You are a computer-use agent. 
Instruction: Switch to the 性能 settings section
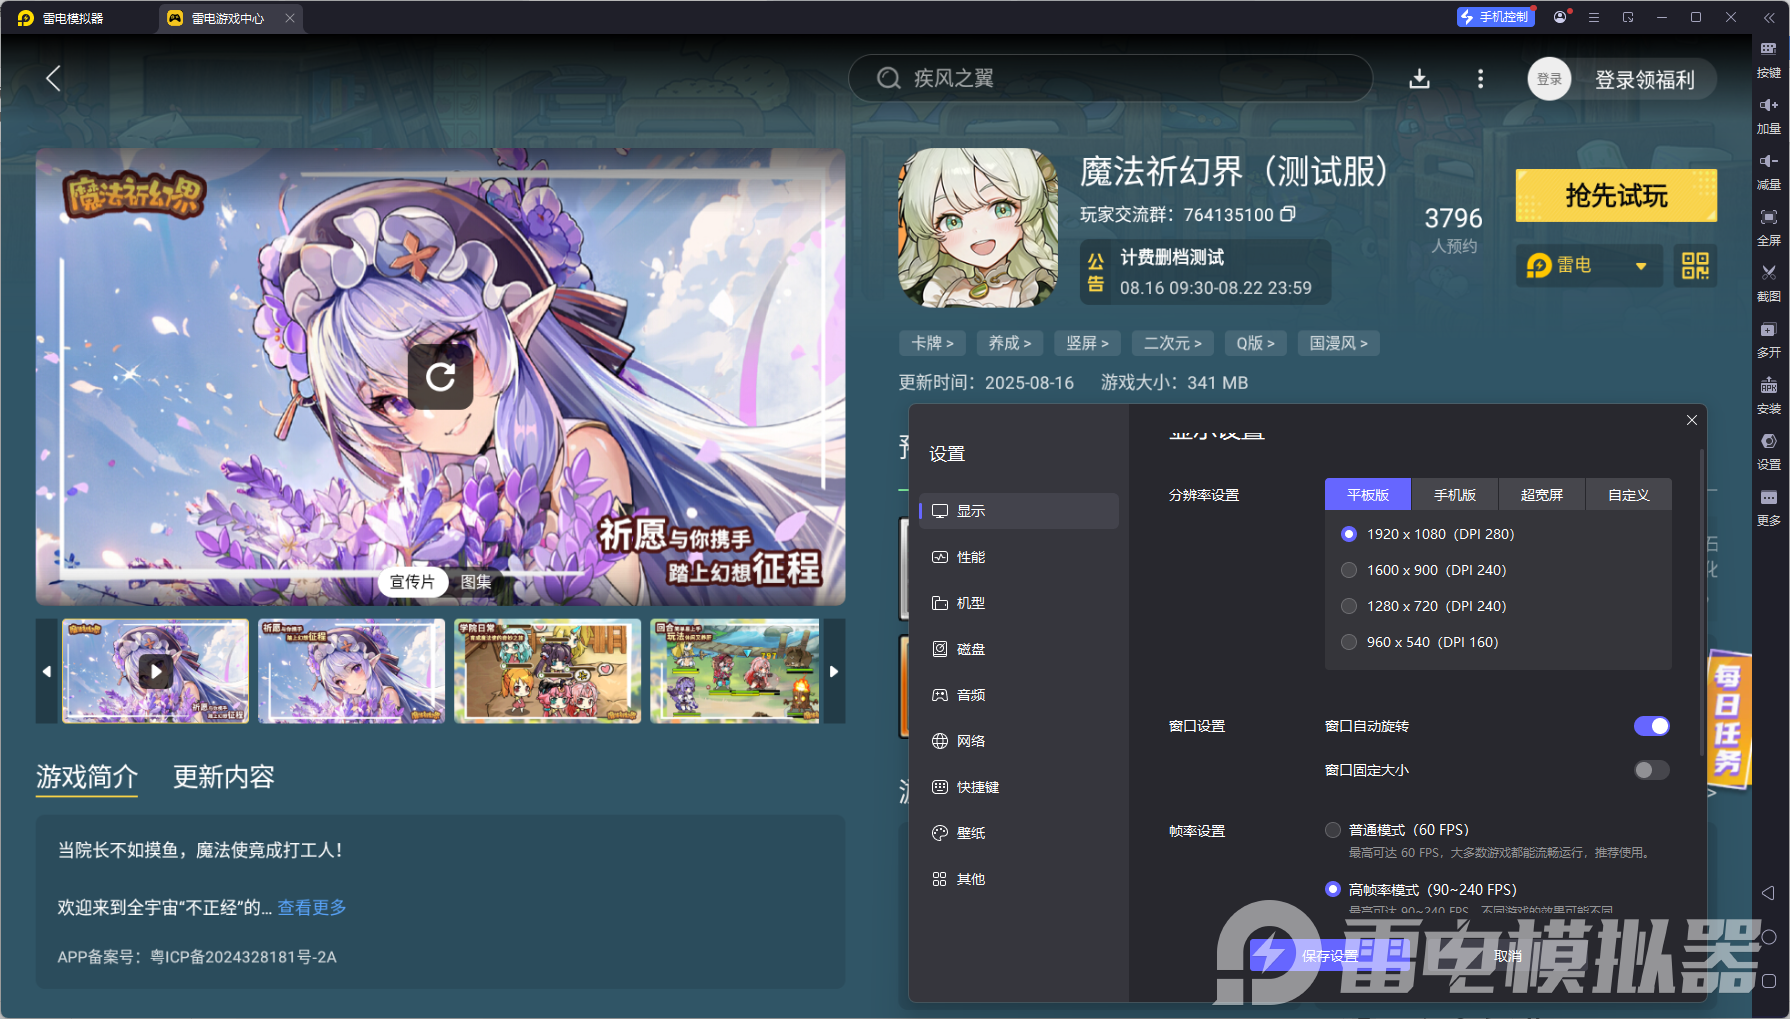pos(971,557)
